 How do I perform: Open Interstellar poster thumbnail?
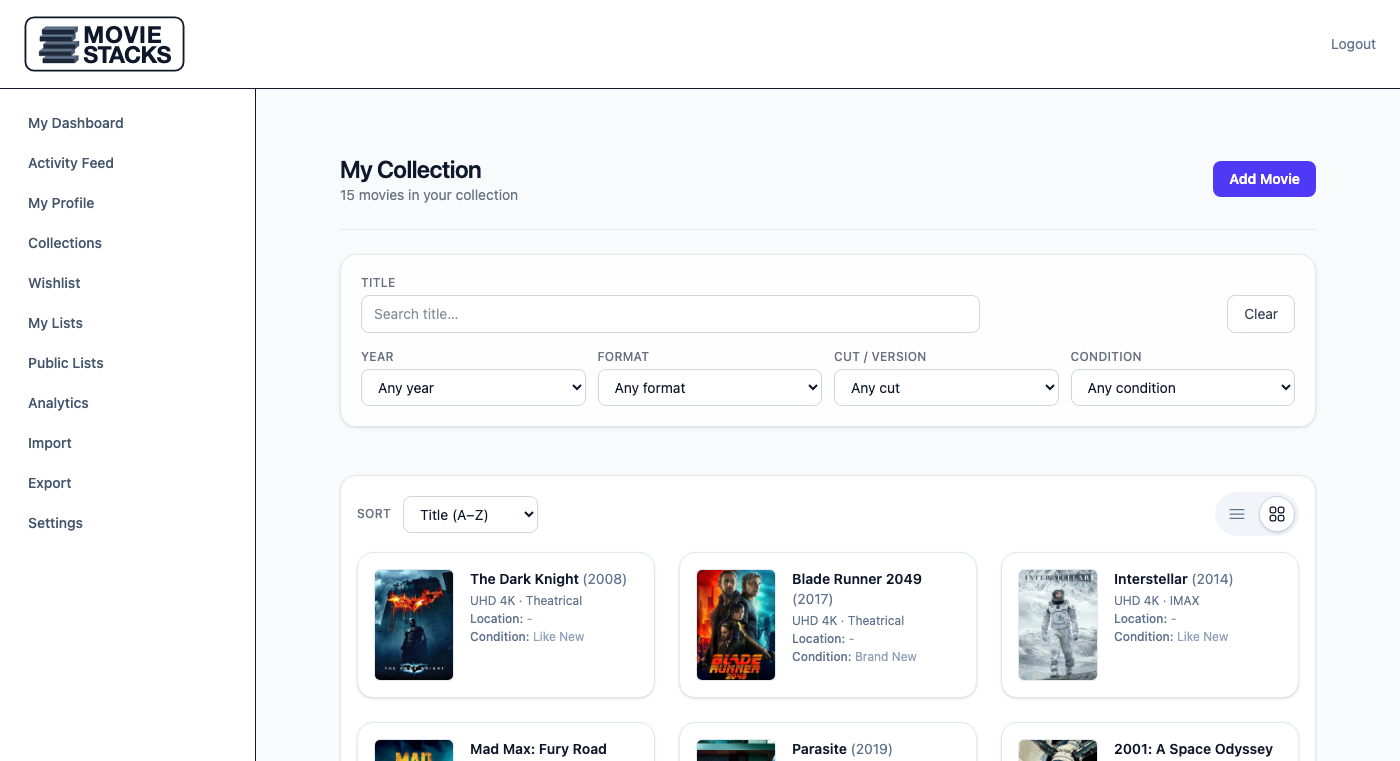pyautogui.click(x=1058, y=625)
